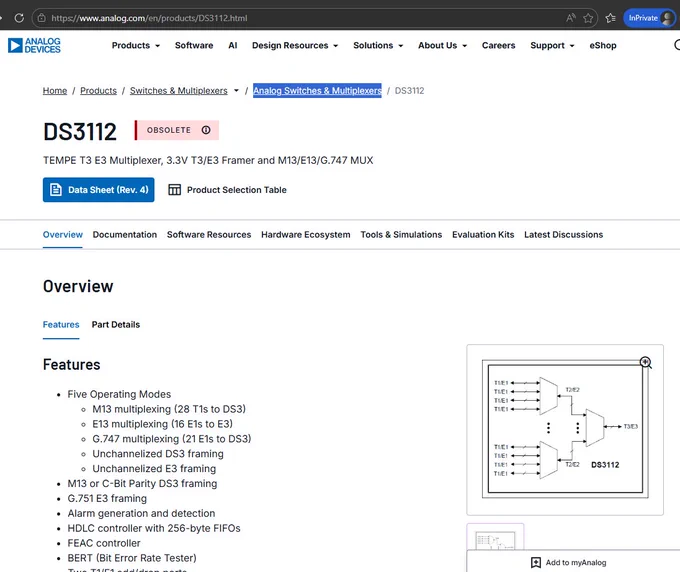Click 'BERT (Bit Error Rate Tester)' text
680x572 pixels.
[132, 558]
